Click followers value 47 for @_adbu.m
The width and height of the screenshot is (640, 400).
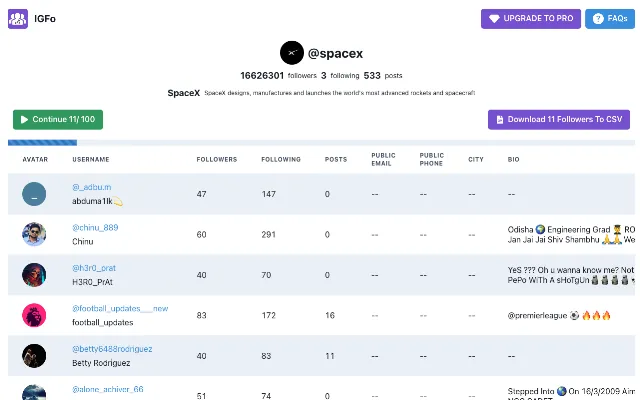(201, 194)
